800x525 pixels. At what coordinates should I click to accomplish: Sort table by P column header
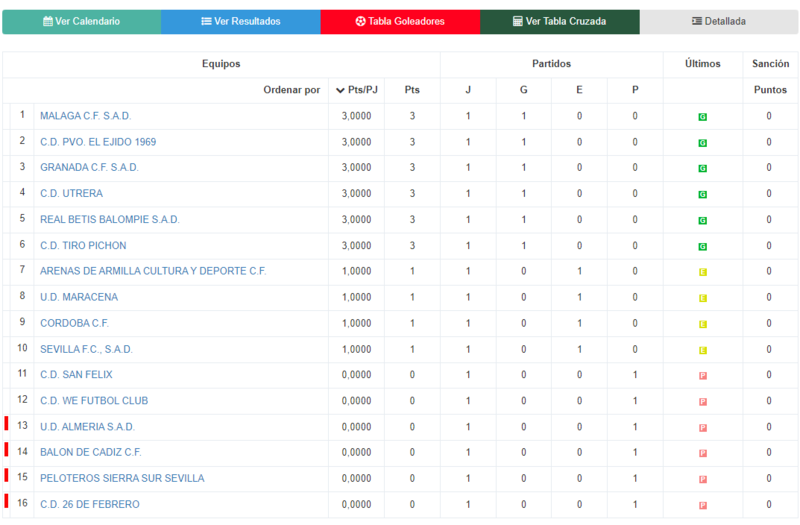coord(635,90)
